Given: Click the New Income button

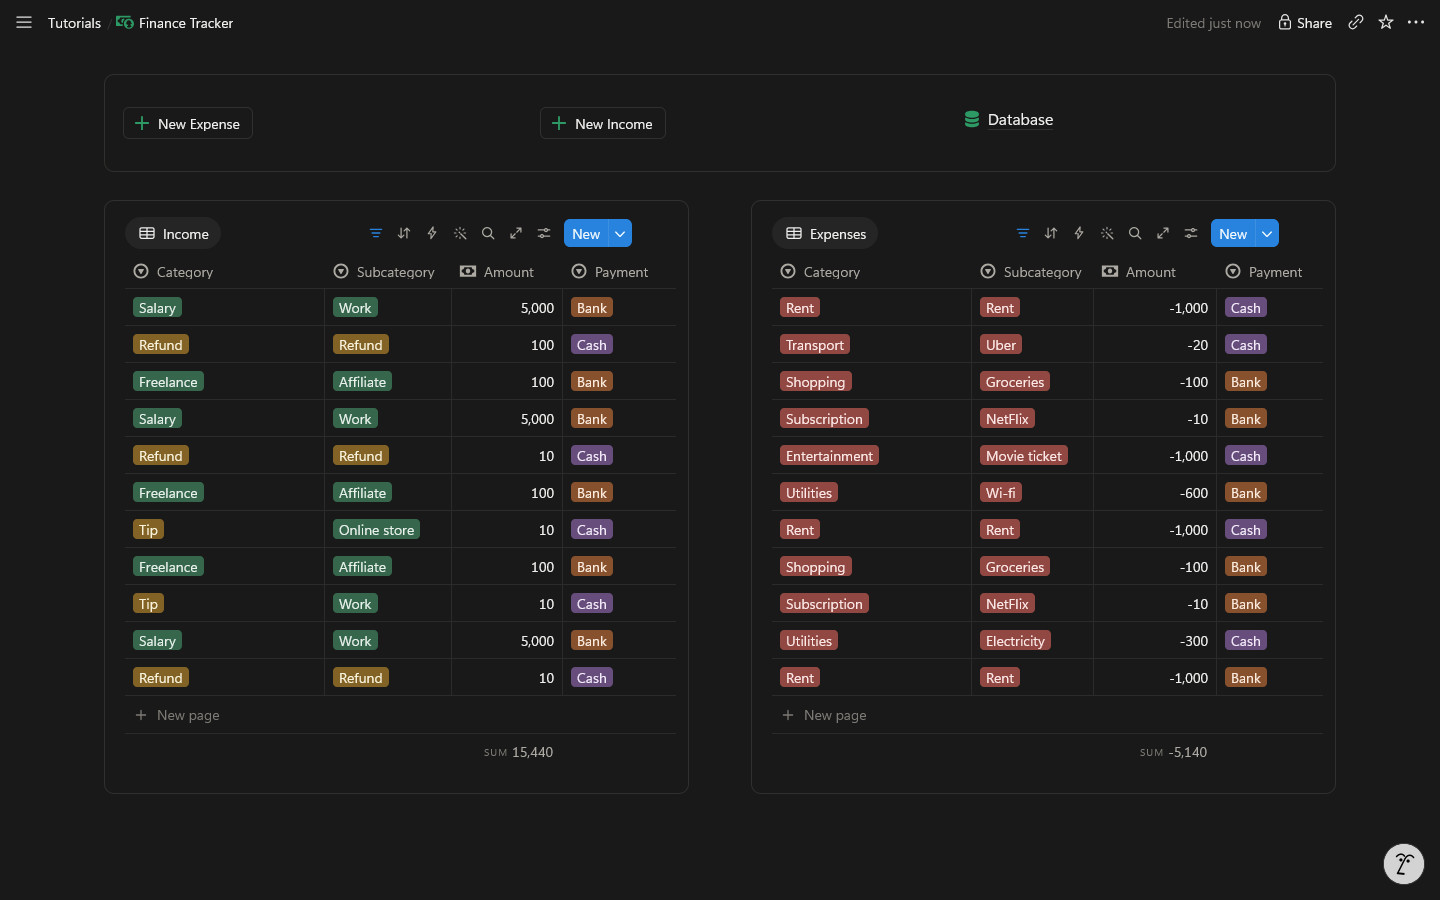Looking at the screenshot, I should click(x=603, y=123).
